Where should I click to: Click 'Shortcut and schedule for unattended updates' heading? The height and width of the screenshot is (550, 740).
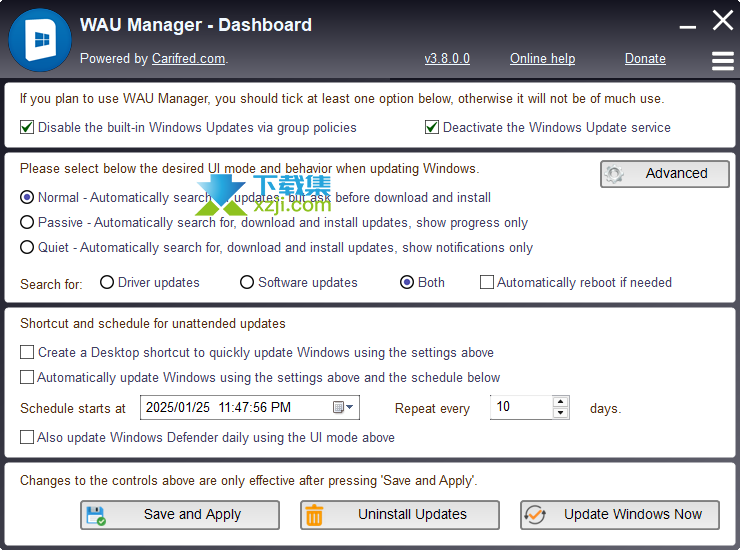click(153, 323)
